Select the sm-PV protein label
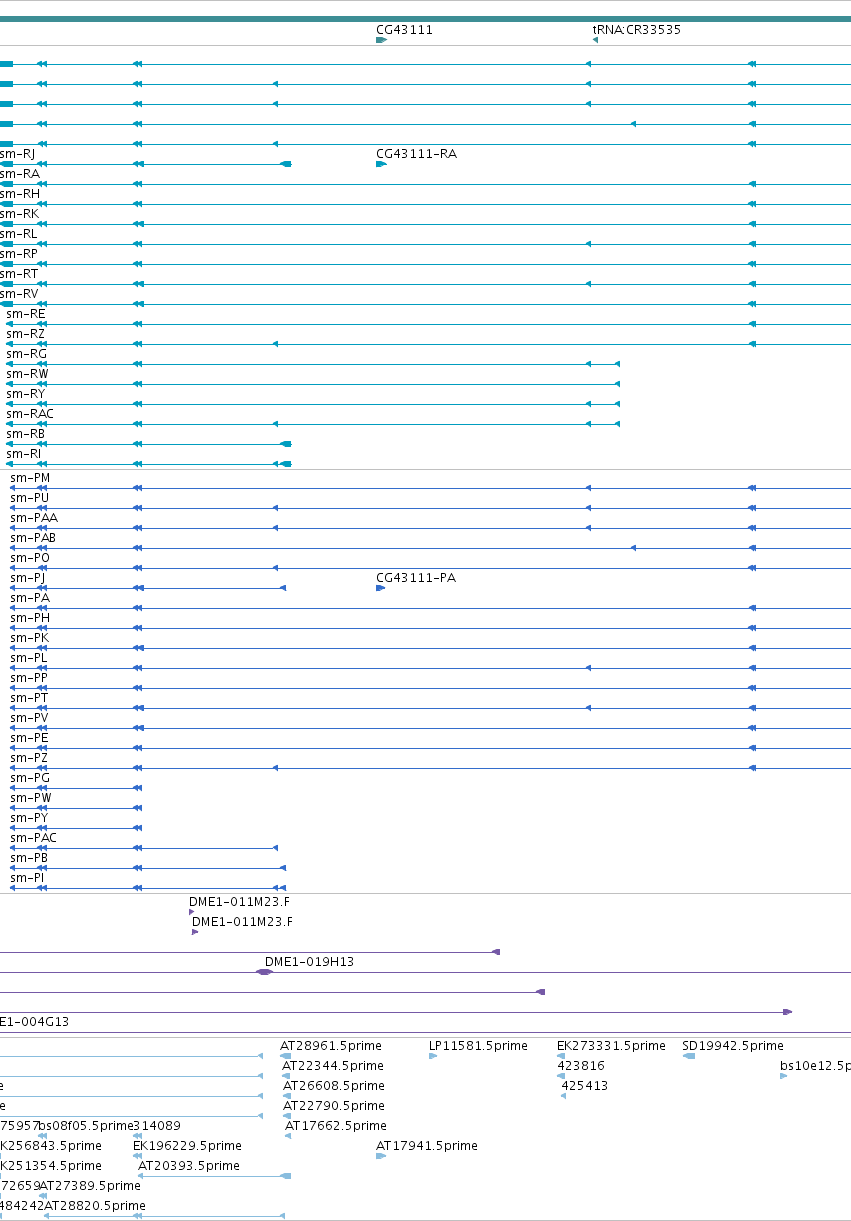Screen dimensions: 851x1221 coord(30,718)
